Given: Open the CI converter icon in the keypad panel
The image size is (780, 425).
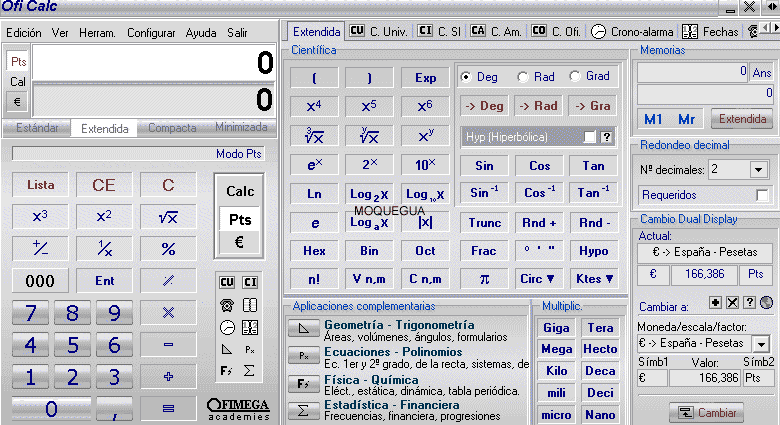Looking at the screenshot, I should pos(250,283).
